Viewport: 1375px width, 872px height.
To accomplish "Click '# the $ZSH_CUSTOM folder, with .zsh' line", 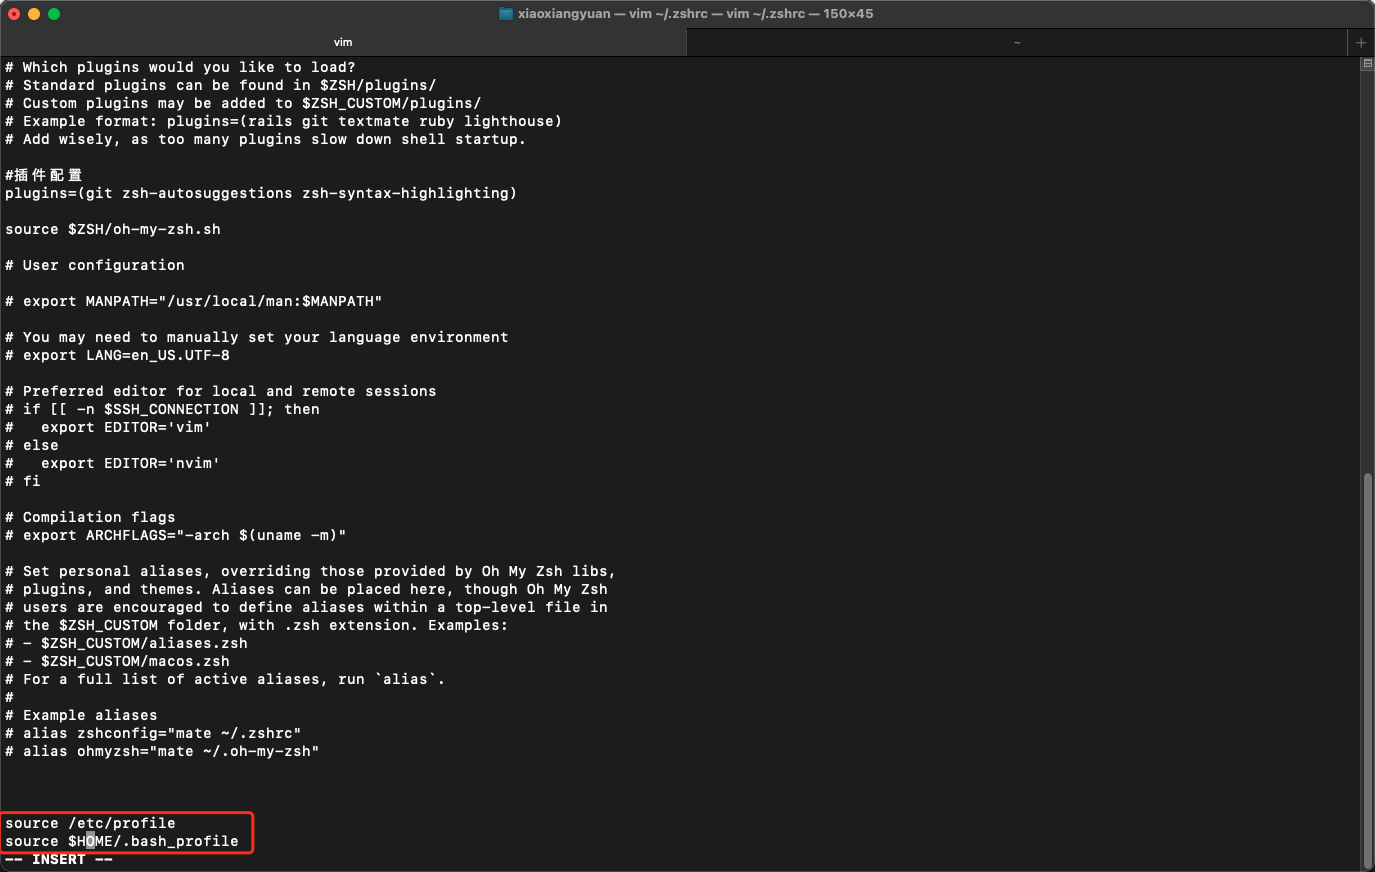I will point(257,625).
